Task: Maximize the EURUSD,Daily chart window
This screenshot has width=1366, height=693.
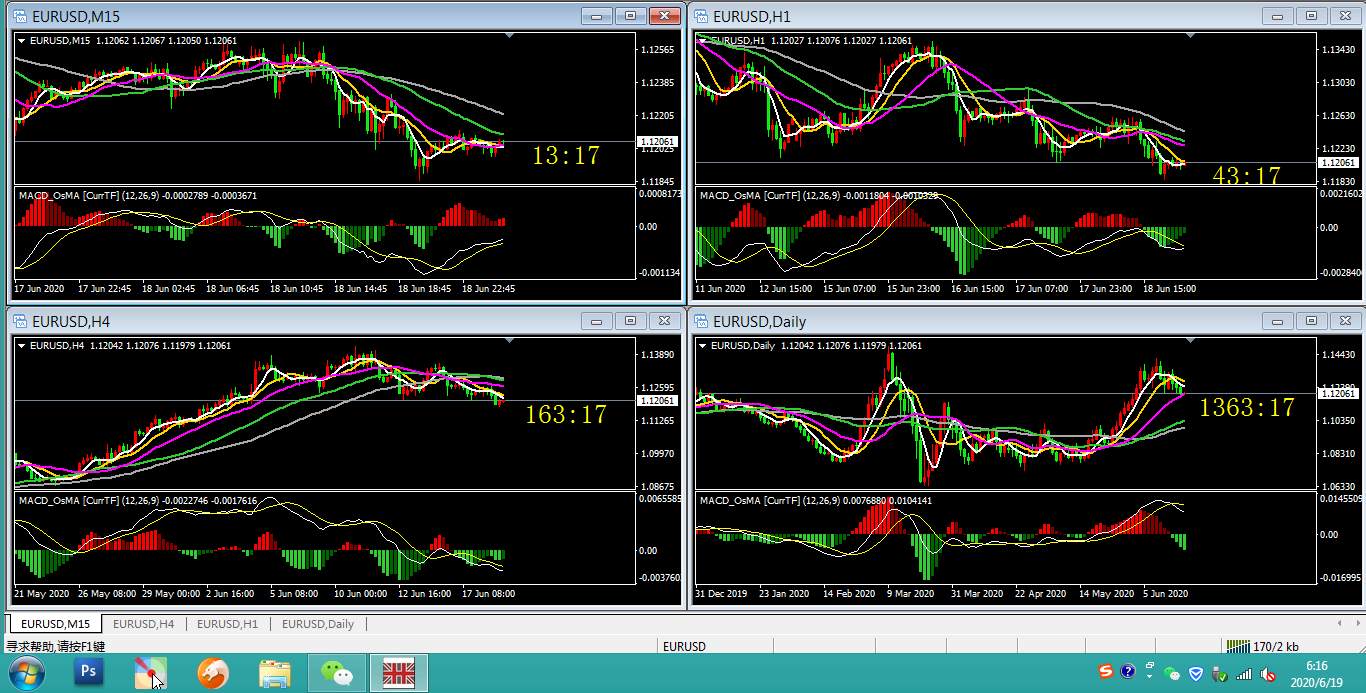Action: click(1312, 320)
